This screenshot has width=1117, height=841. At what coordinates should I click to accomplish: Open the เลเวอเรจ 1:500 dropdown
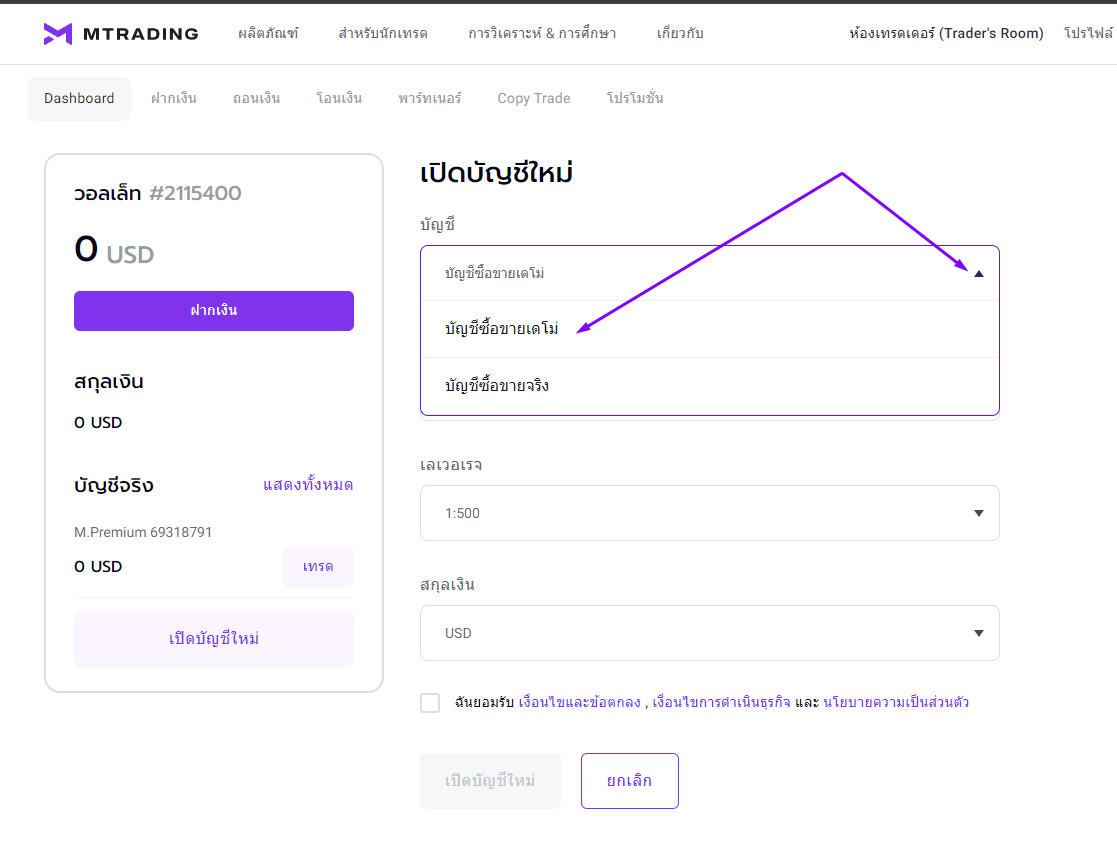pos(710,513)
